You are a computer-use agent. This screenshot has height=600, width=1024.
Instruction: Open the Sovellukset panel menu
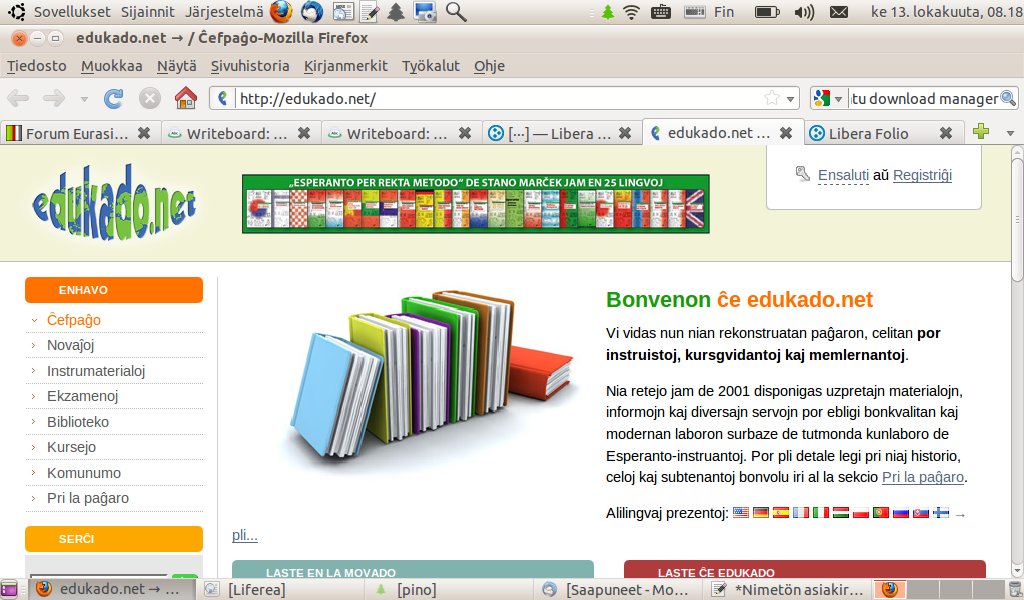72,12
